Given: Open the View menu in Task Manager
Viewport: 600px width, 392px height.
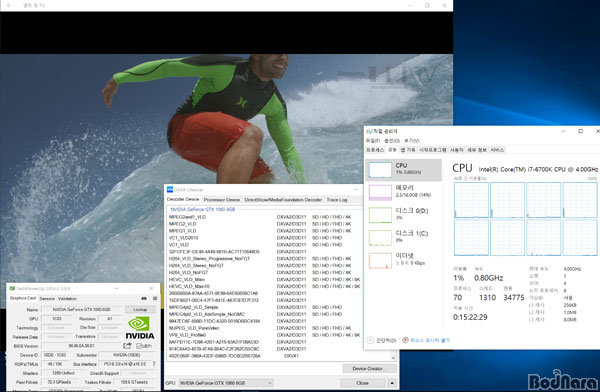Looking at the screenshot, I should pos(412,140).
